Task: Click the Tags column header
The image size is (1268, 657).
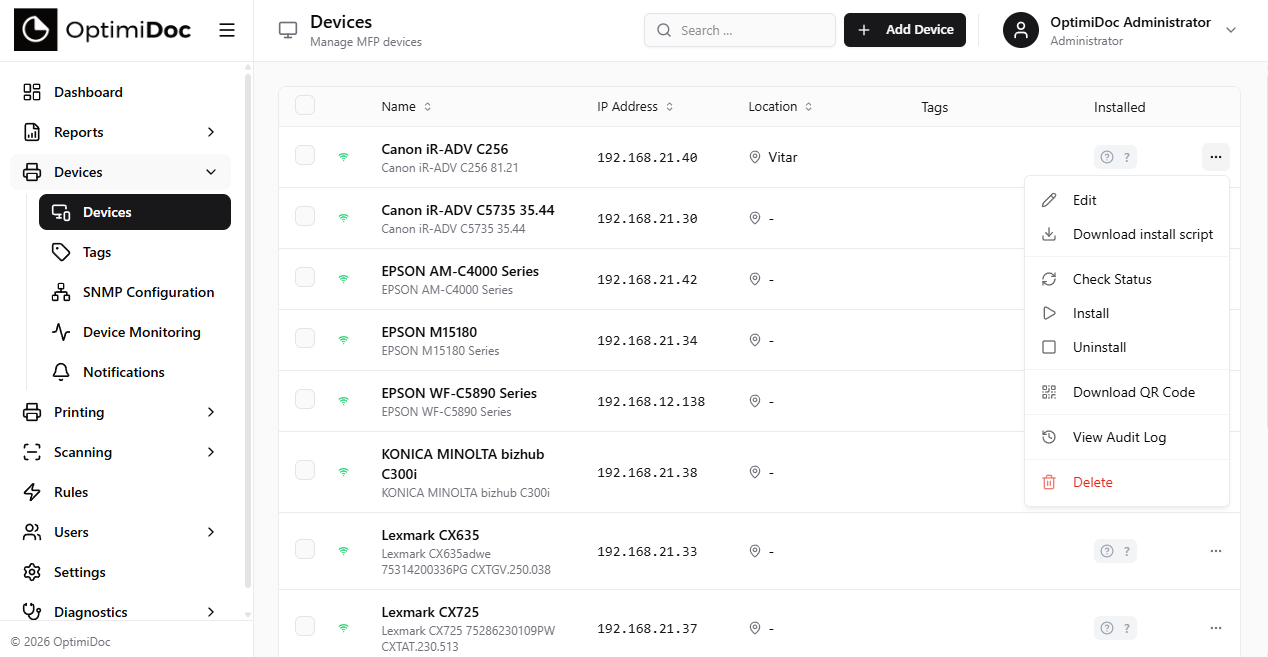Action: [934, 107]
